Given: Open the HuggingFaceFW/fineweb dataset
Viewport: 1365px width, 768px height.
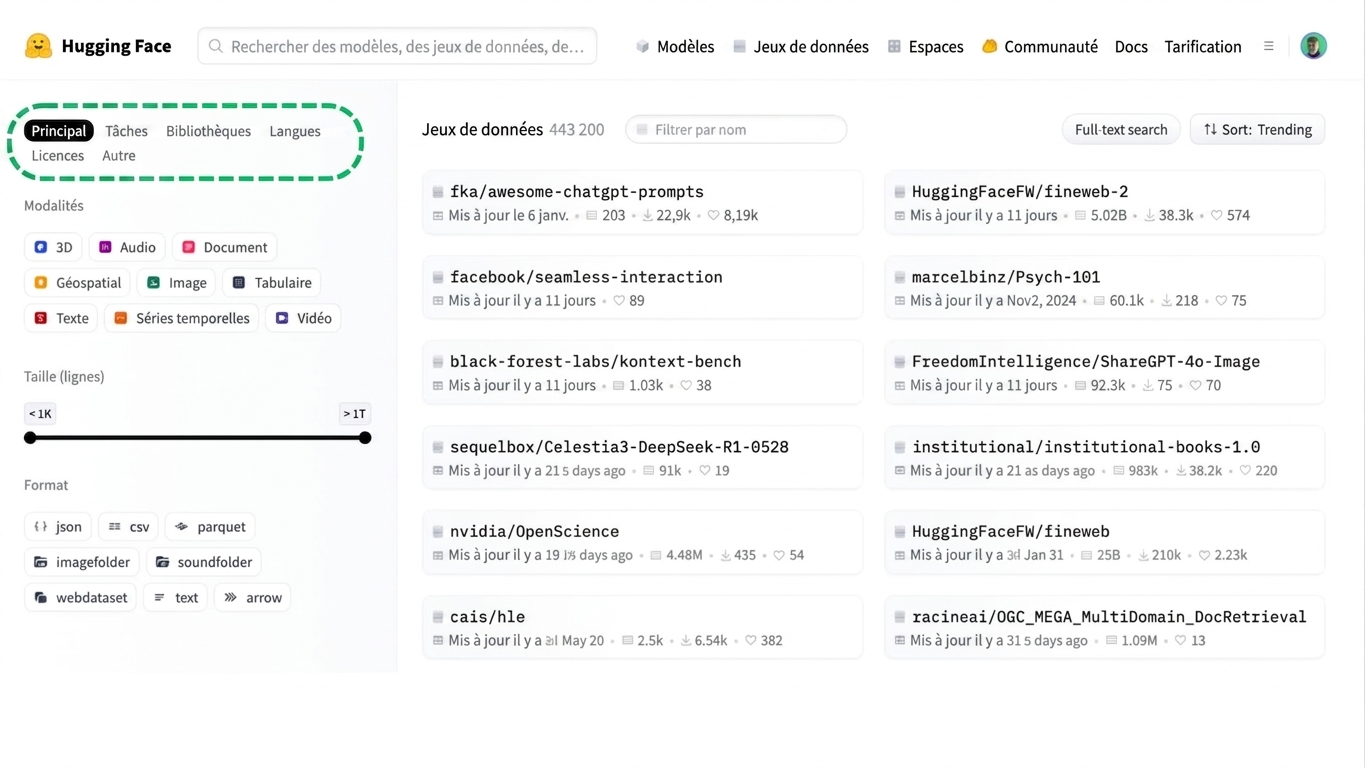Looking at the screenshot, I should [1104, 542].
